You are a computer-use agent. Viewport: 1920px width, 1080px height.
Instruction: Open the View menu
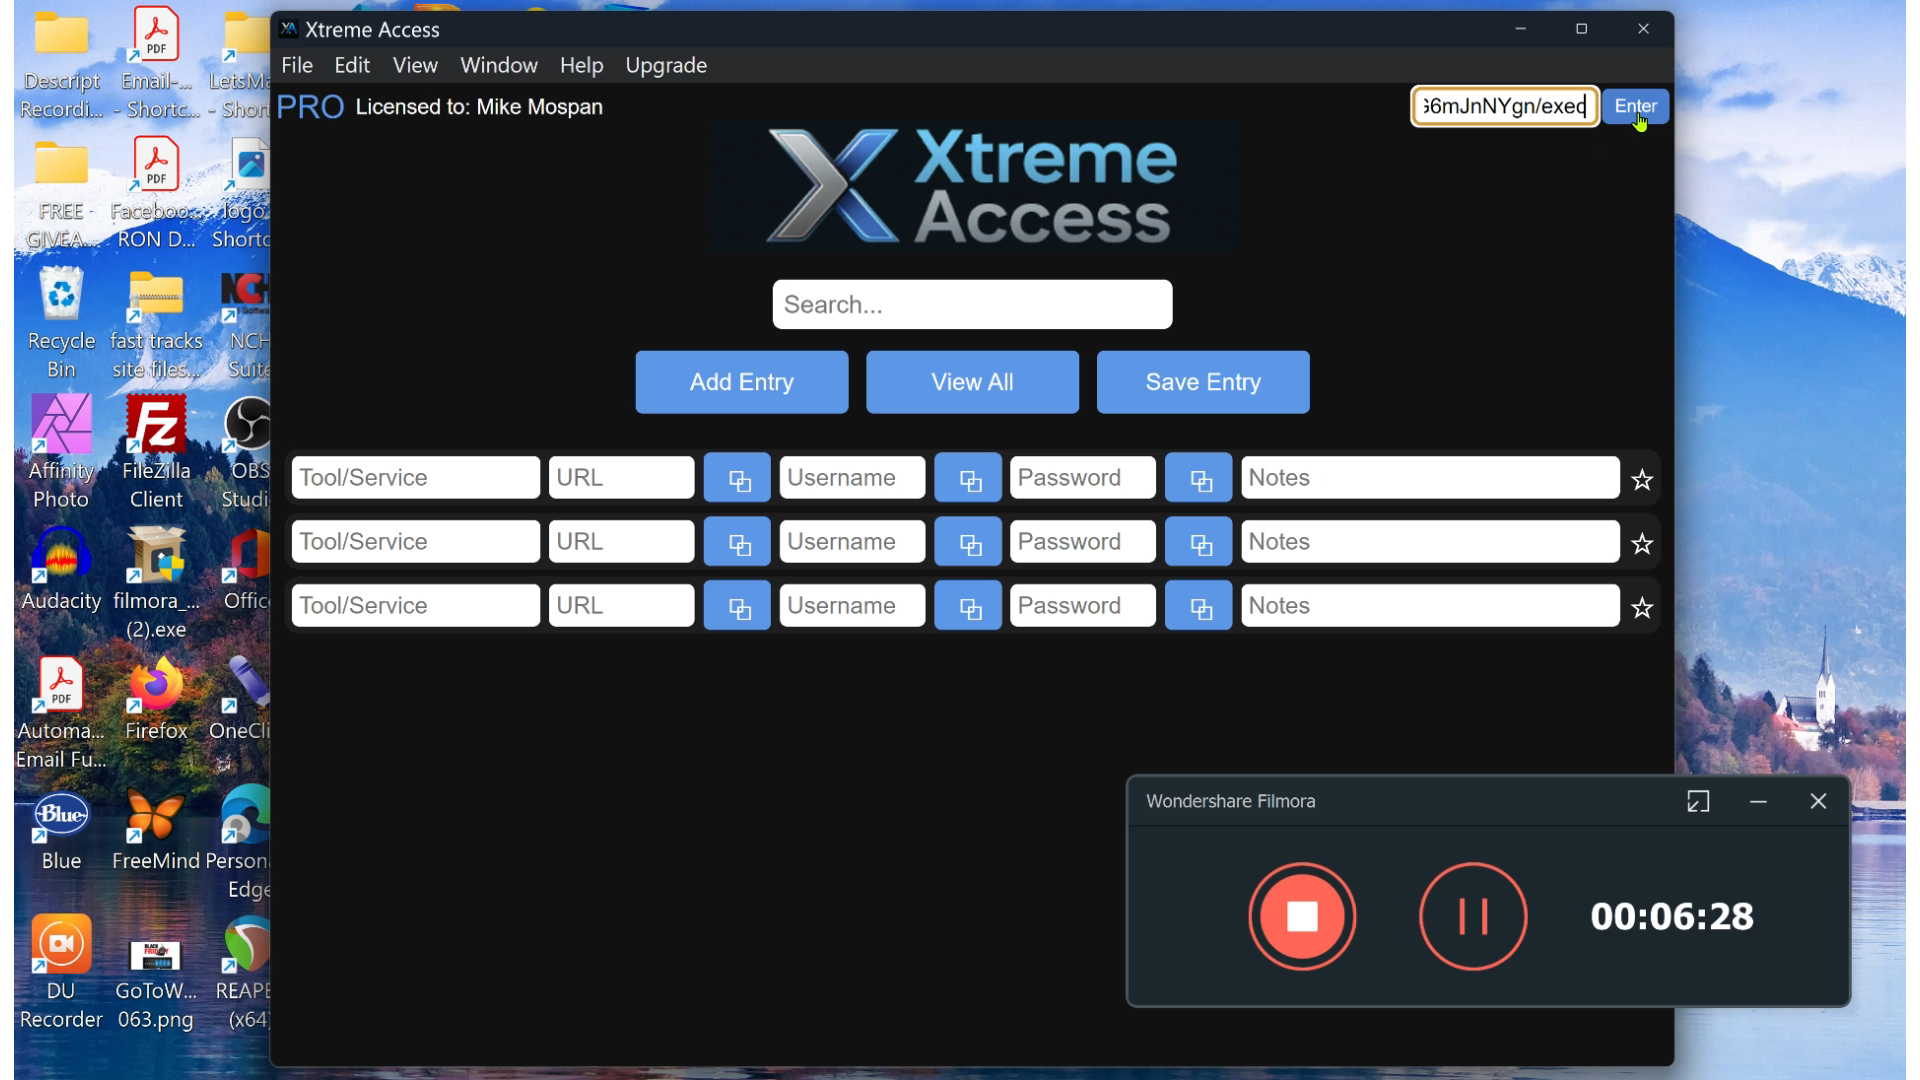415,65
